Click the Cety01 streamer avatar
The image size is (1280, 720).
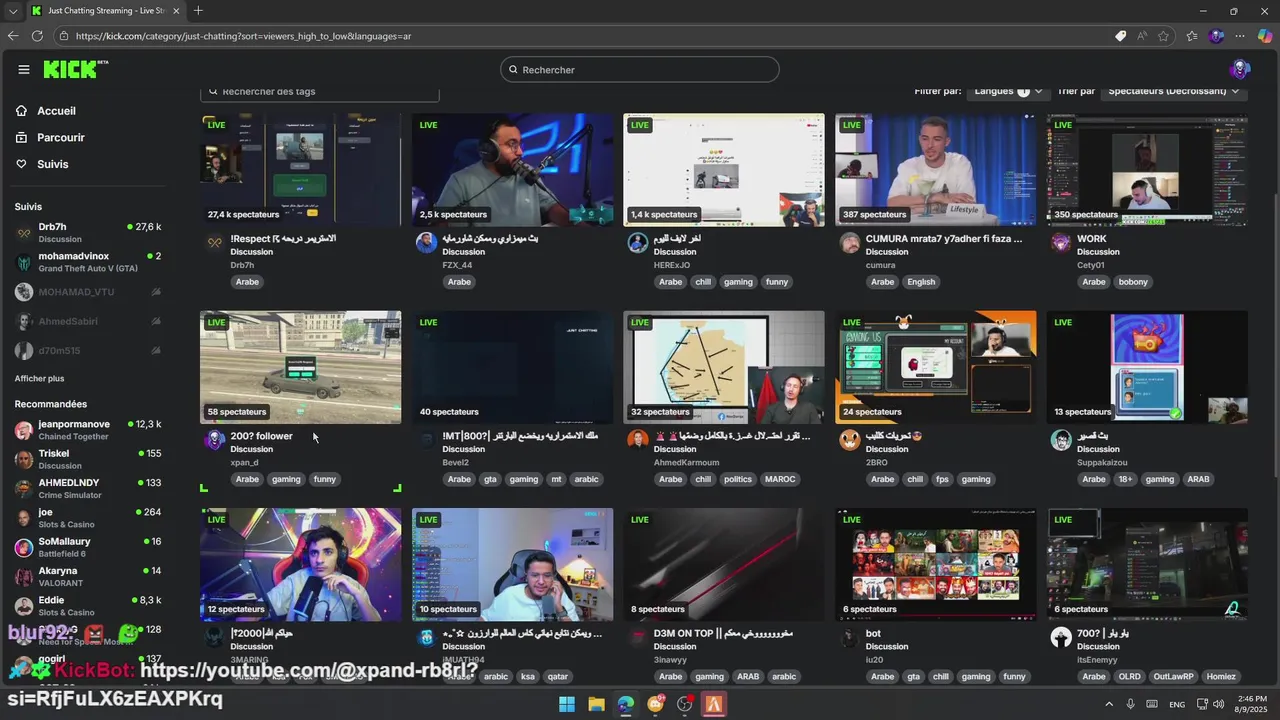[1061, 243]
